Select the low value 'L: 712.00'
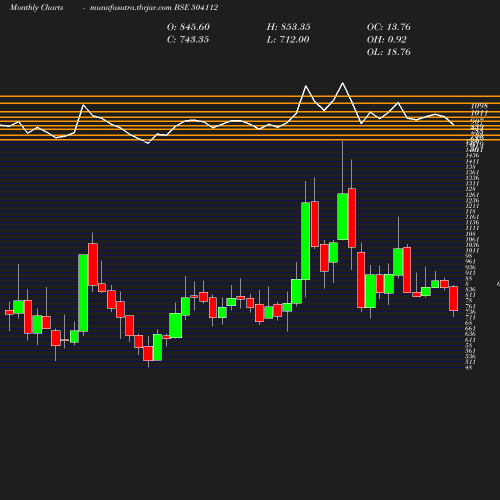Viewport: 500px width, 500px height. [288, 39]
